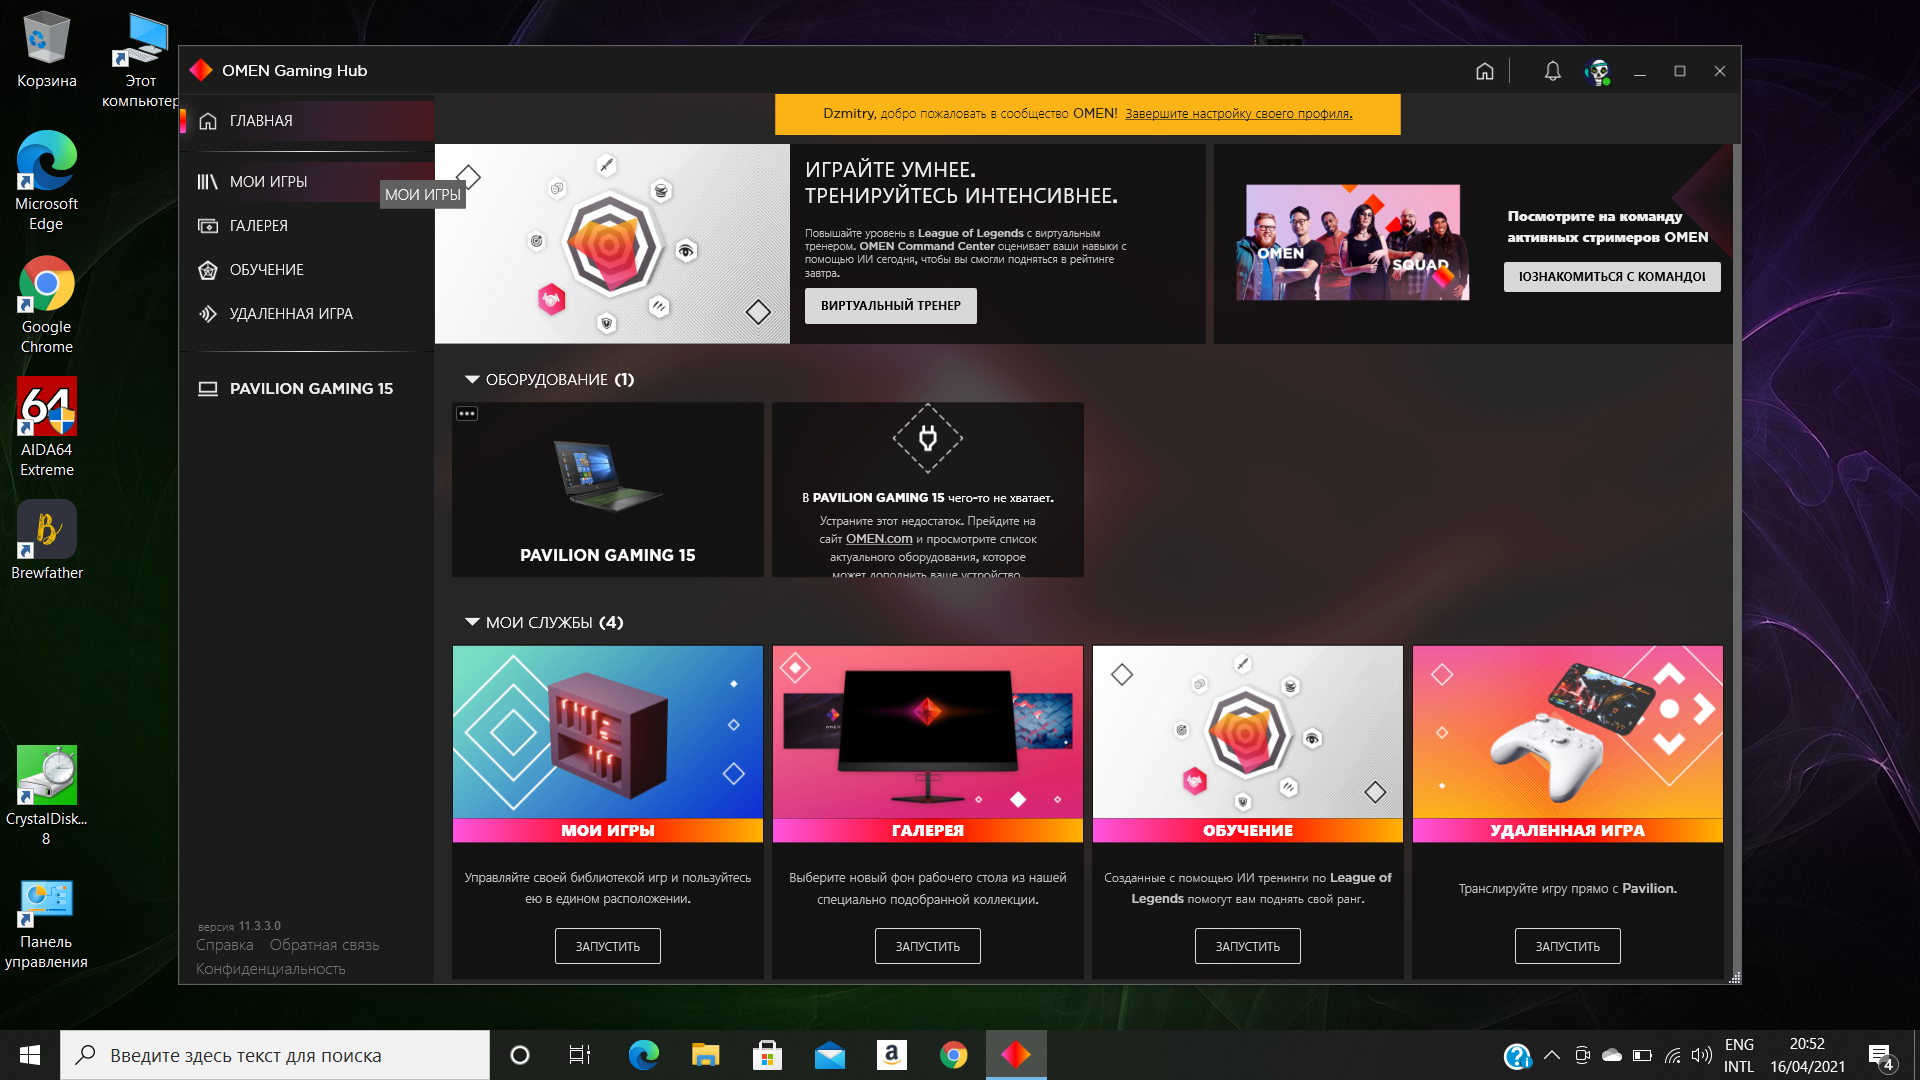
Task: Open your skull avatar profile icon
Action: click(x=1597, y=71)
